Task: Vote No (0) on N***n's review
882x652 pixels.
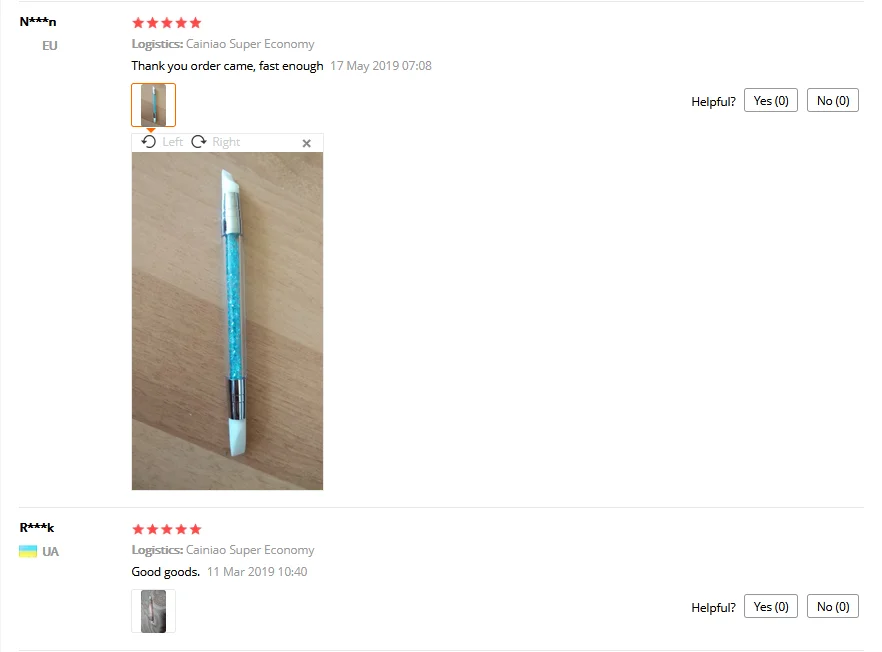Action: coord(832,101)
